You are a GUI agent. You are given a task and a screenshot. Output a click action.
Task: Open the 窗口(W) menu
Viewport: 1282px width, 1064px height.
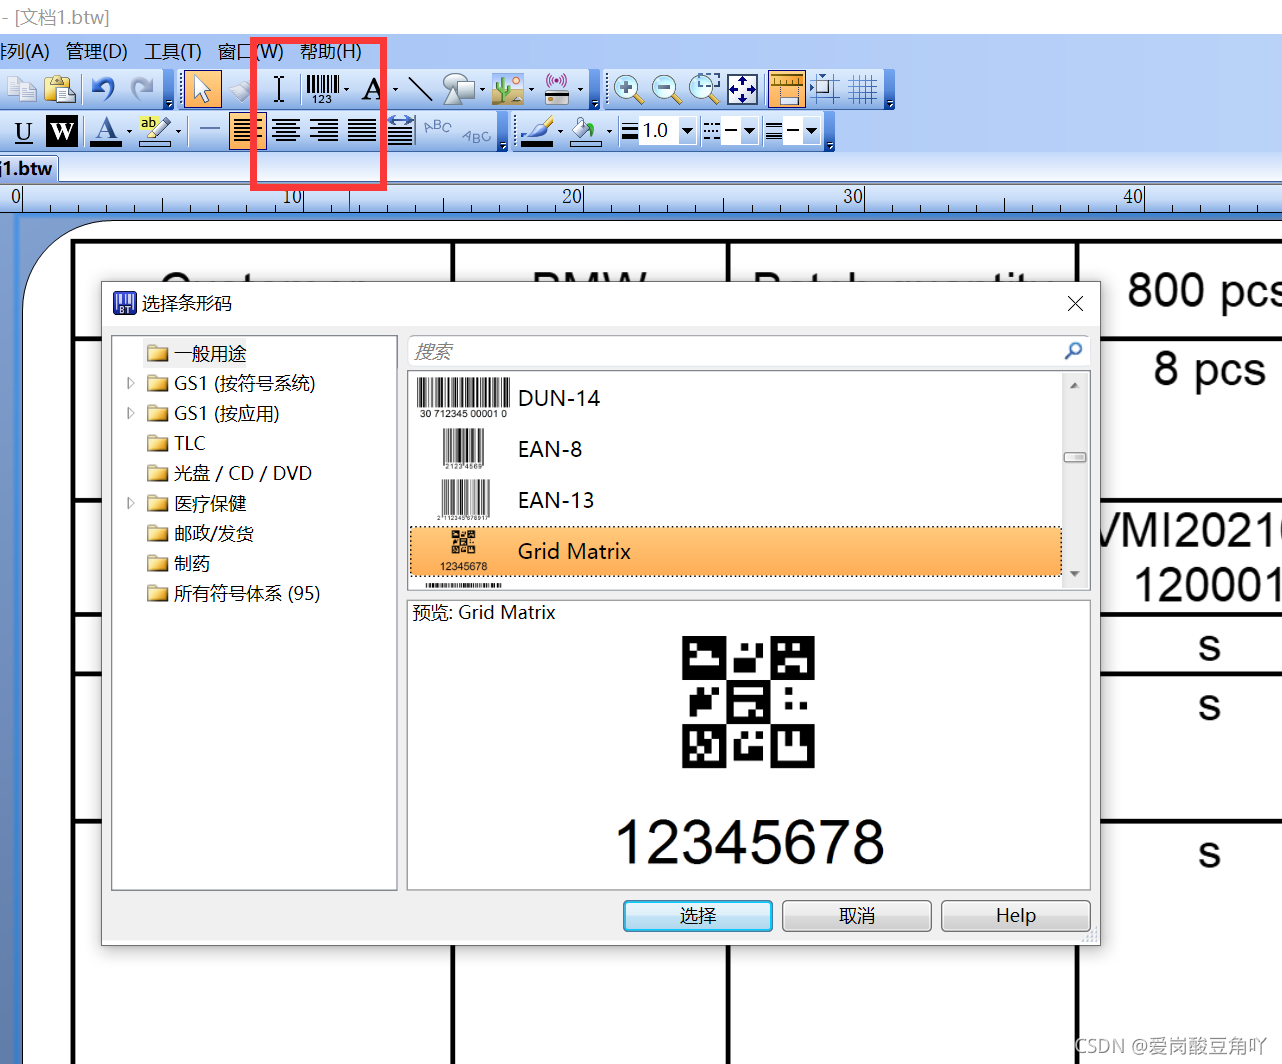[250, 51]
